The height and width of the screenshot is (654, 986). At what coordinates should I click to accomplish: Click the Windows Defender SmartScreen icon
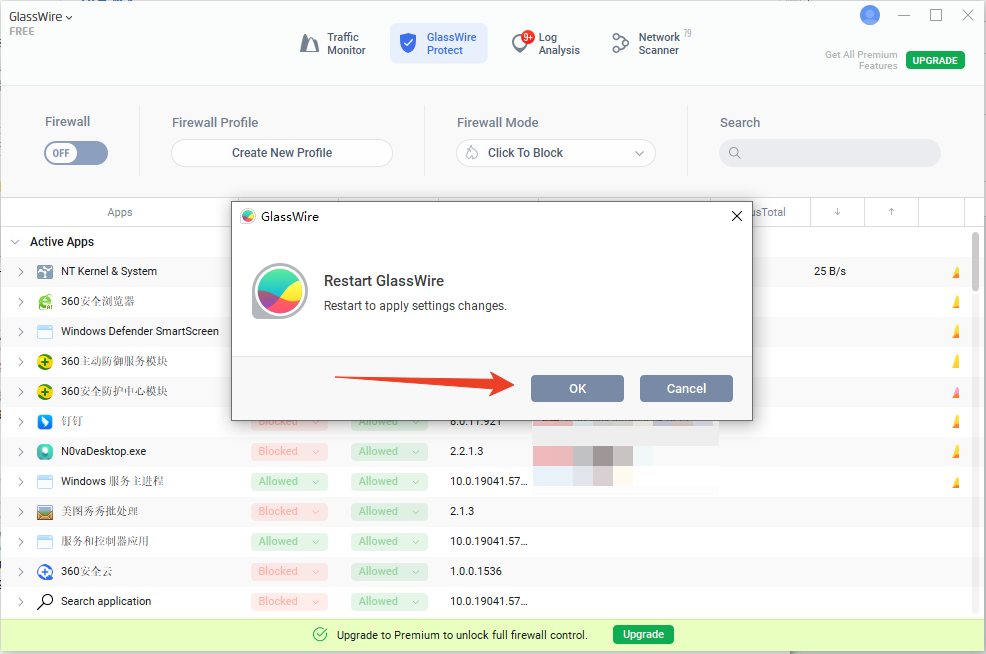click(x=45, y=331)
